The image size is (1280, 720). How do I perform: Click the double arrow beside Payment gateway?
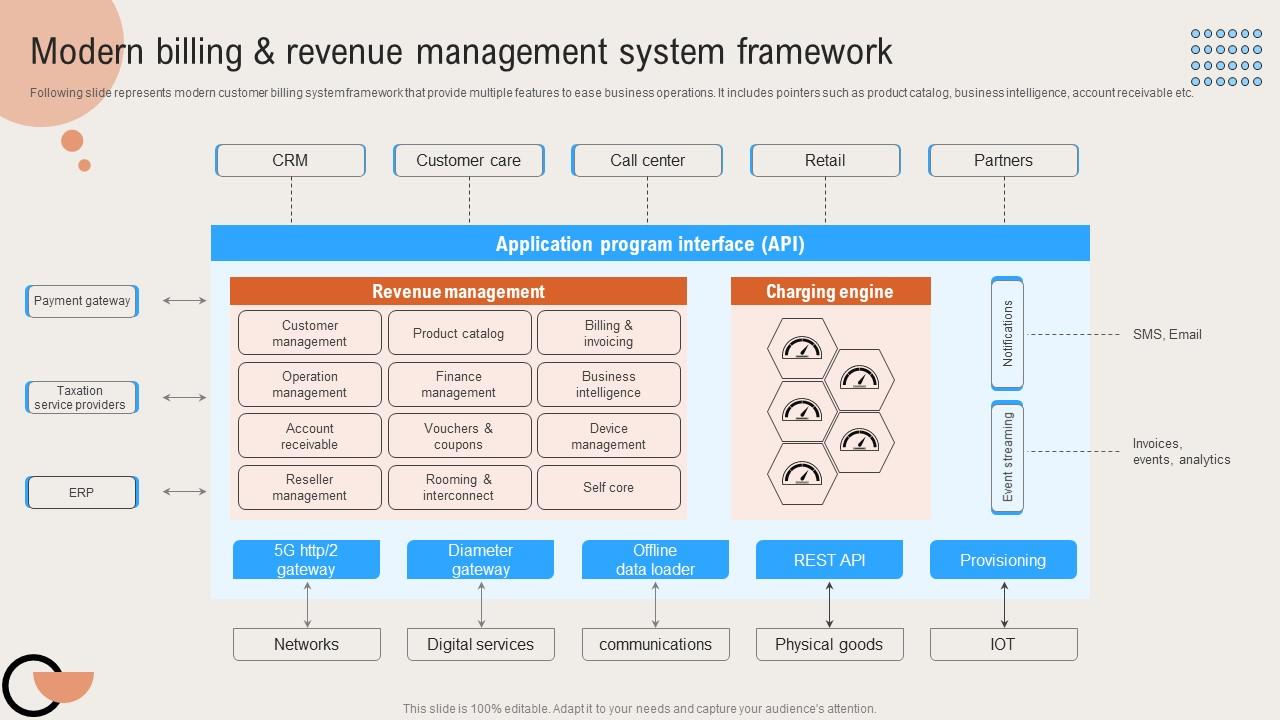(x=184, y=300)
